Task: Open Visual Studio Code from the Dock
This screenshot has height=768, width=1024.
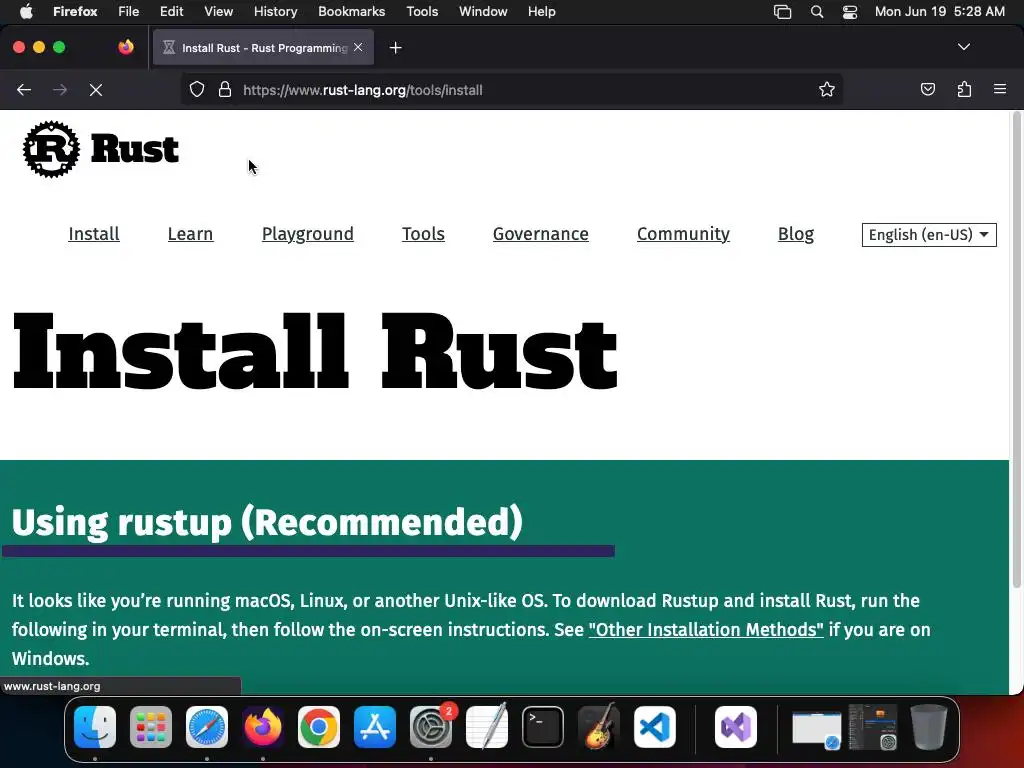Action: point(655,727)
